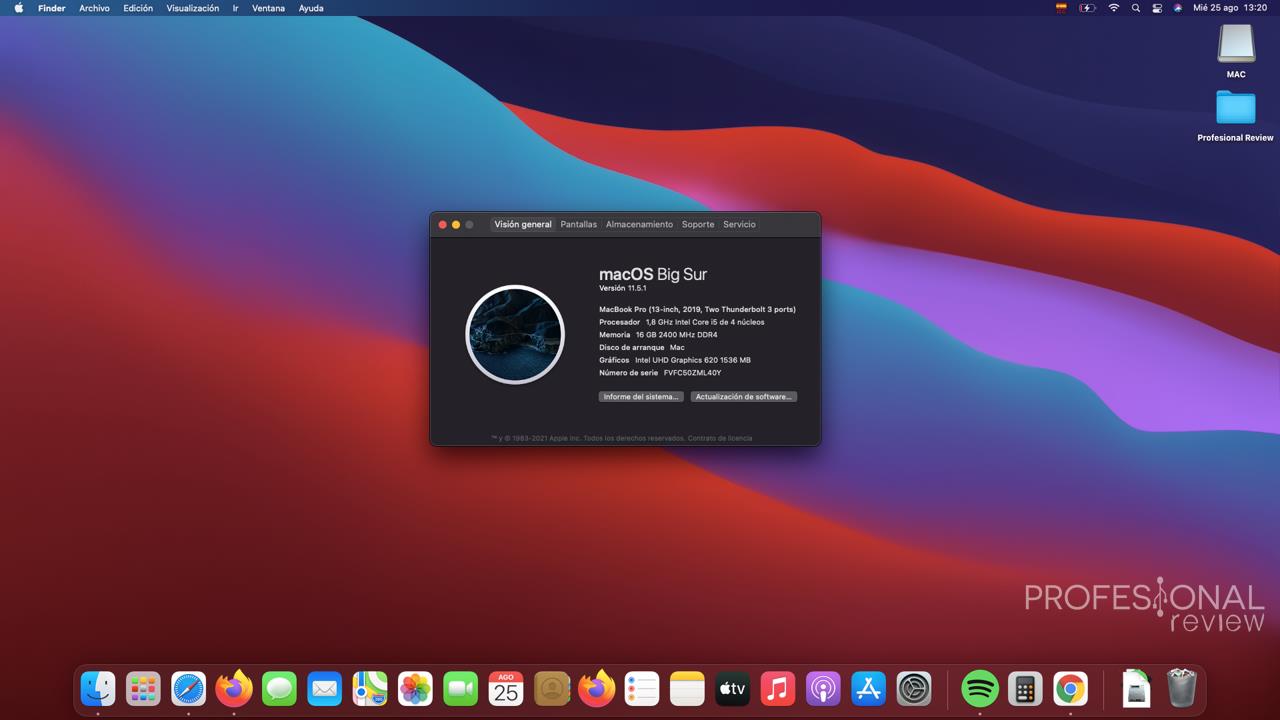Launch Mail from the Dock
Image resolution: width=1280 pixels, height=720 pixels.
click(325, 688)
